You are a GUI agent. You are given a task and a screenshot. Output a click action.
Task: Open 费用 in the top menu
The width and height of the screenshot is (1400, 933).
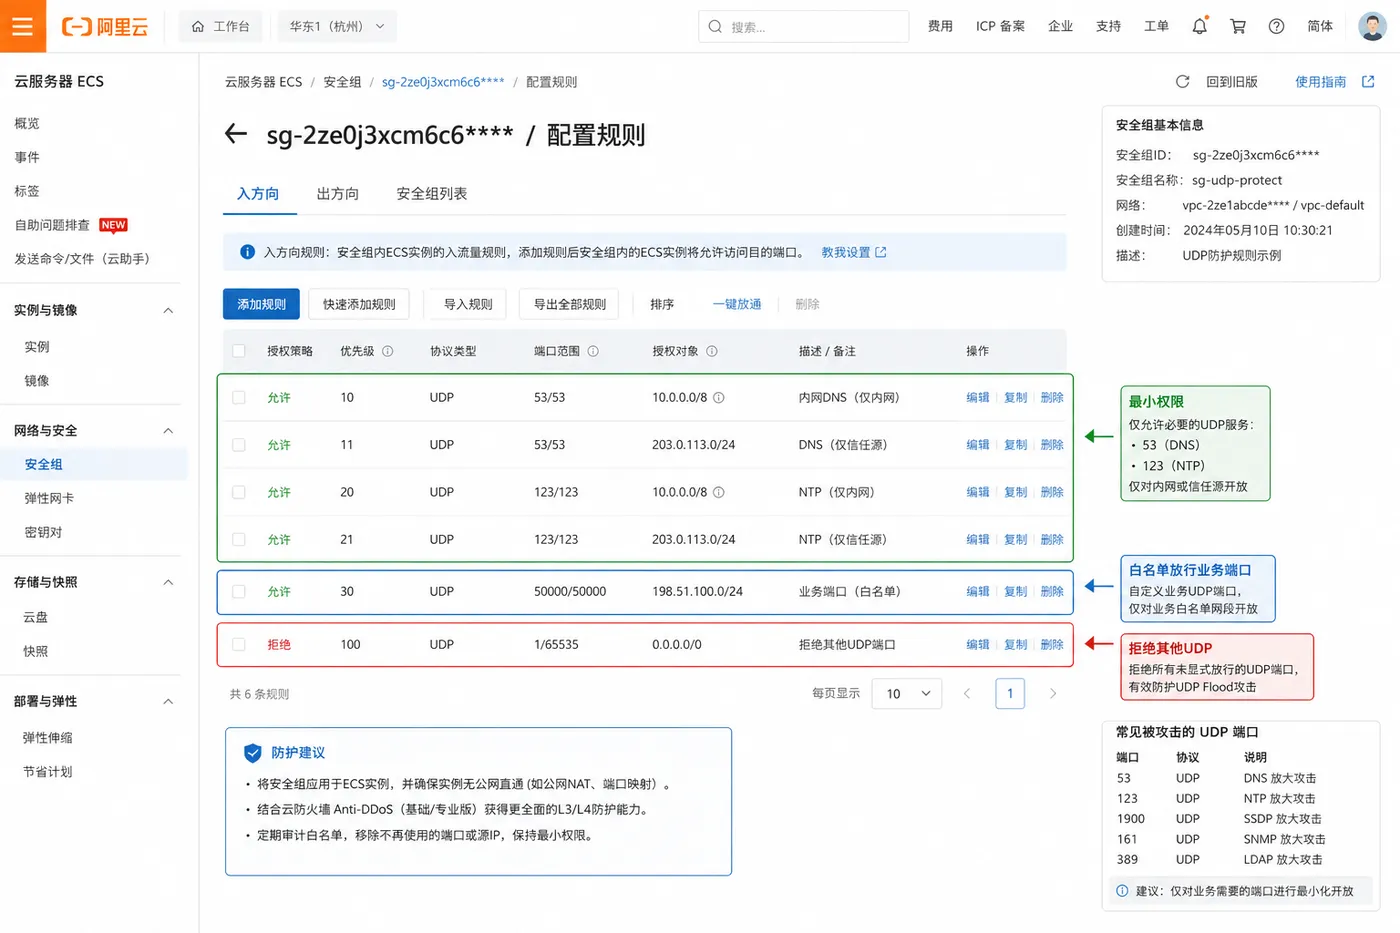point(940,27)
